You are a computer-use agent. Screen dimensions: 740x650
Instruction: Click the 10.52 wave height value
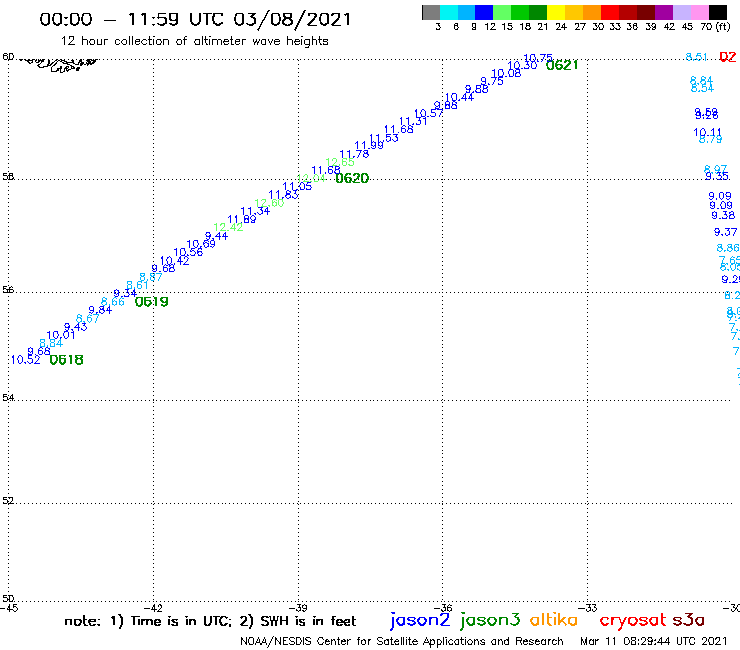[25, 360]
